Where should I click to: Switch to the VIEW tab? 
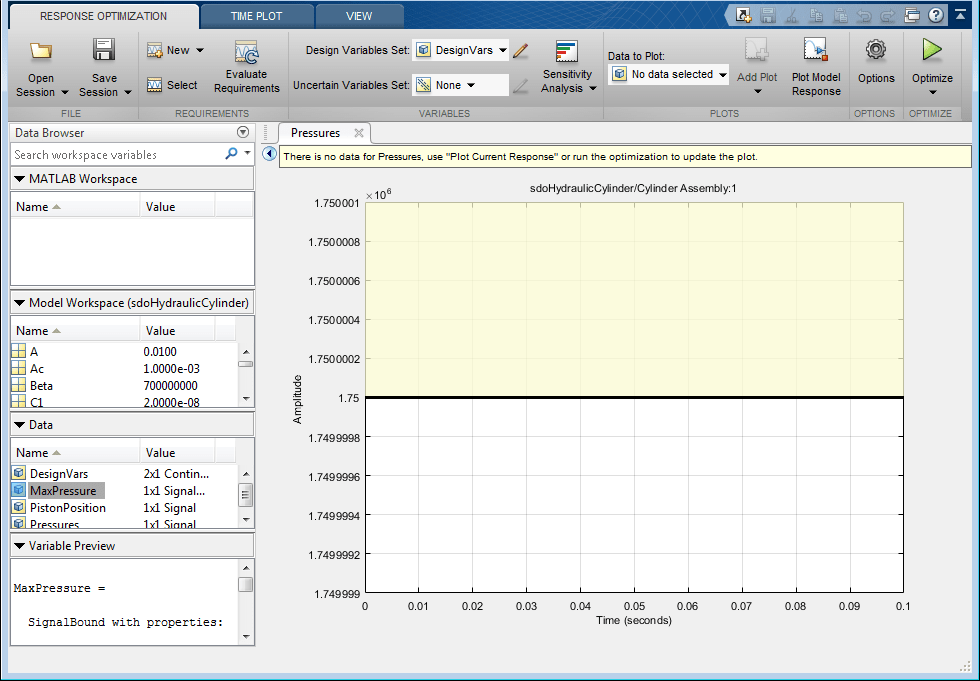click(359, 16)
